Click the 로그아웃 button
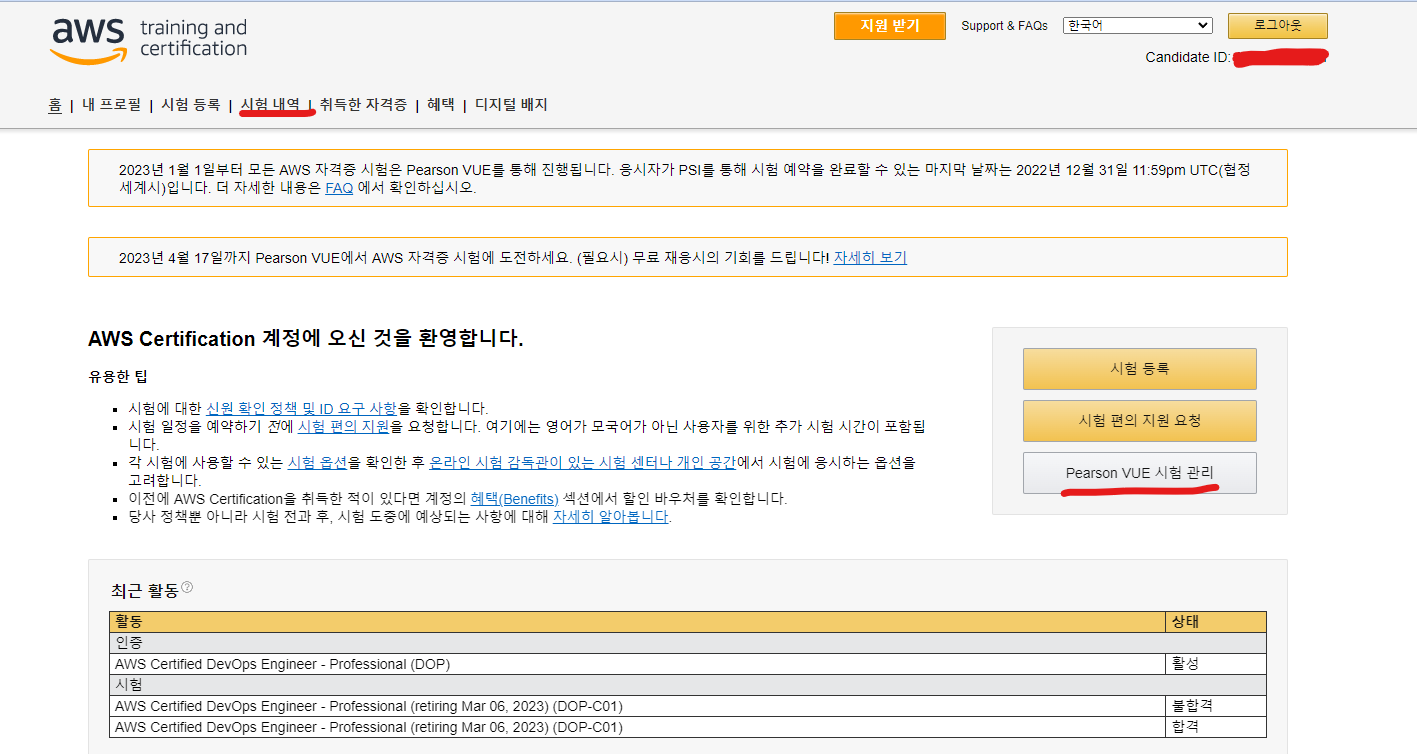 (x=1277, y=26)
